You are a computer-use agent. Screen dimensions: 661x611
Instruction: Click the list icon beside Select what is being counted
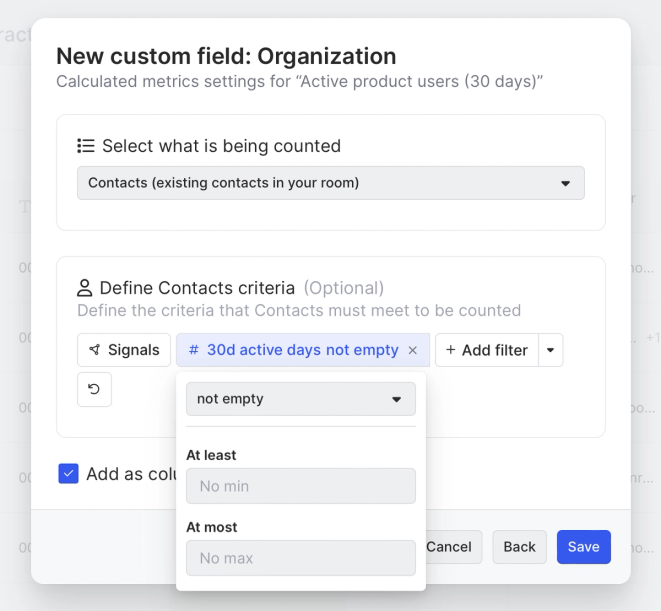[x=86, y=146]
